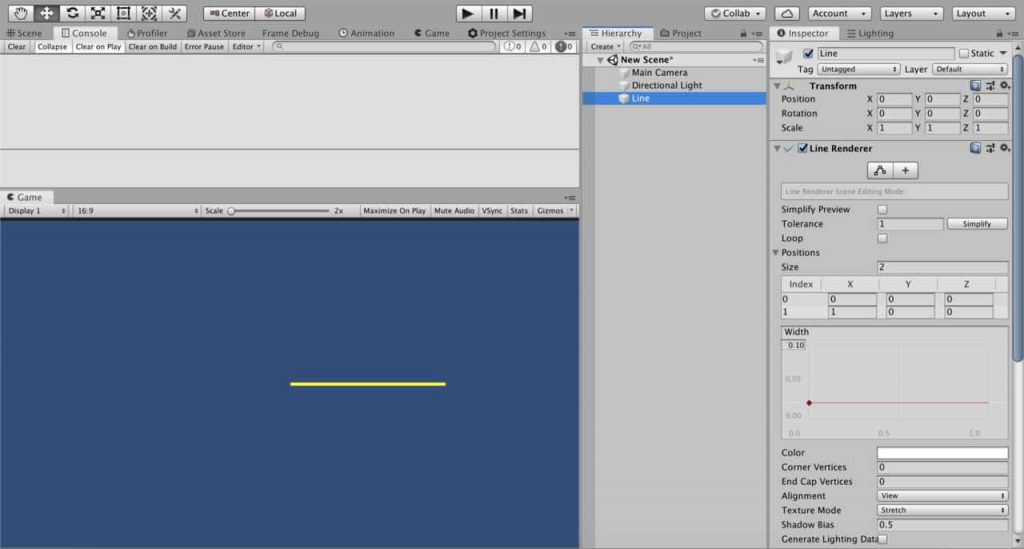The height and width of the screenshot is (549, 1024).
Task: Select the Scale tool
Action: (98, 13)
